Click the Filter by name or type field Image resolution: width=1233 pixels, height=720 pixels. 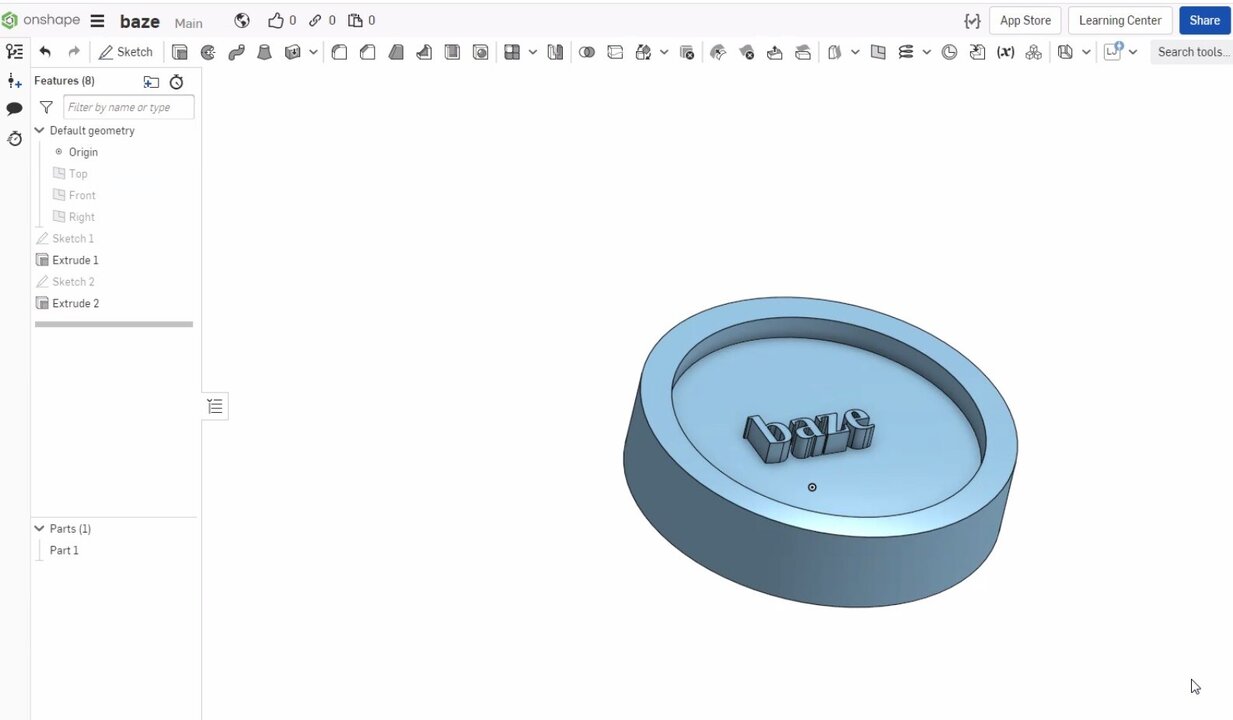coord(128,107)
